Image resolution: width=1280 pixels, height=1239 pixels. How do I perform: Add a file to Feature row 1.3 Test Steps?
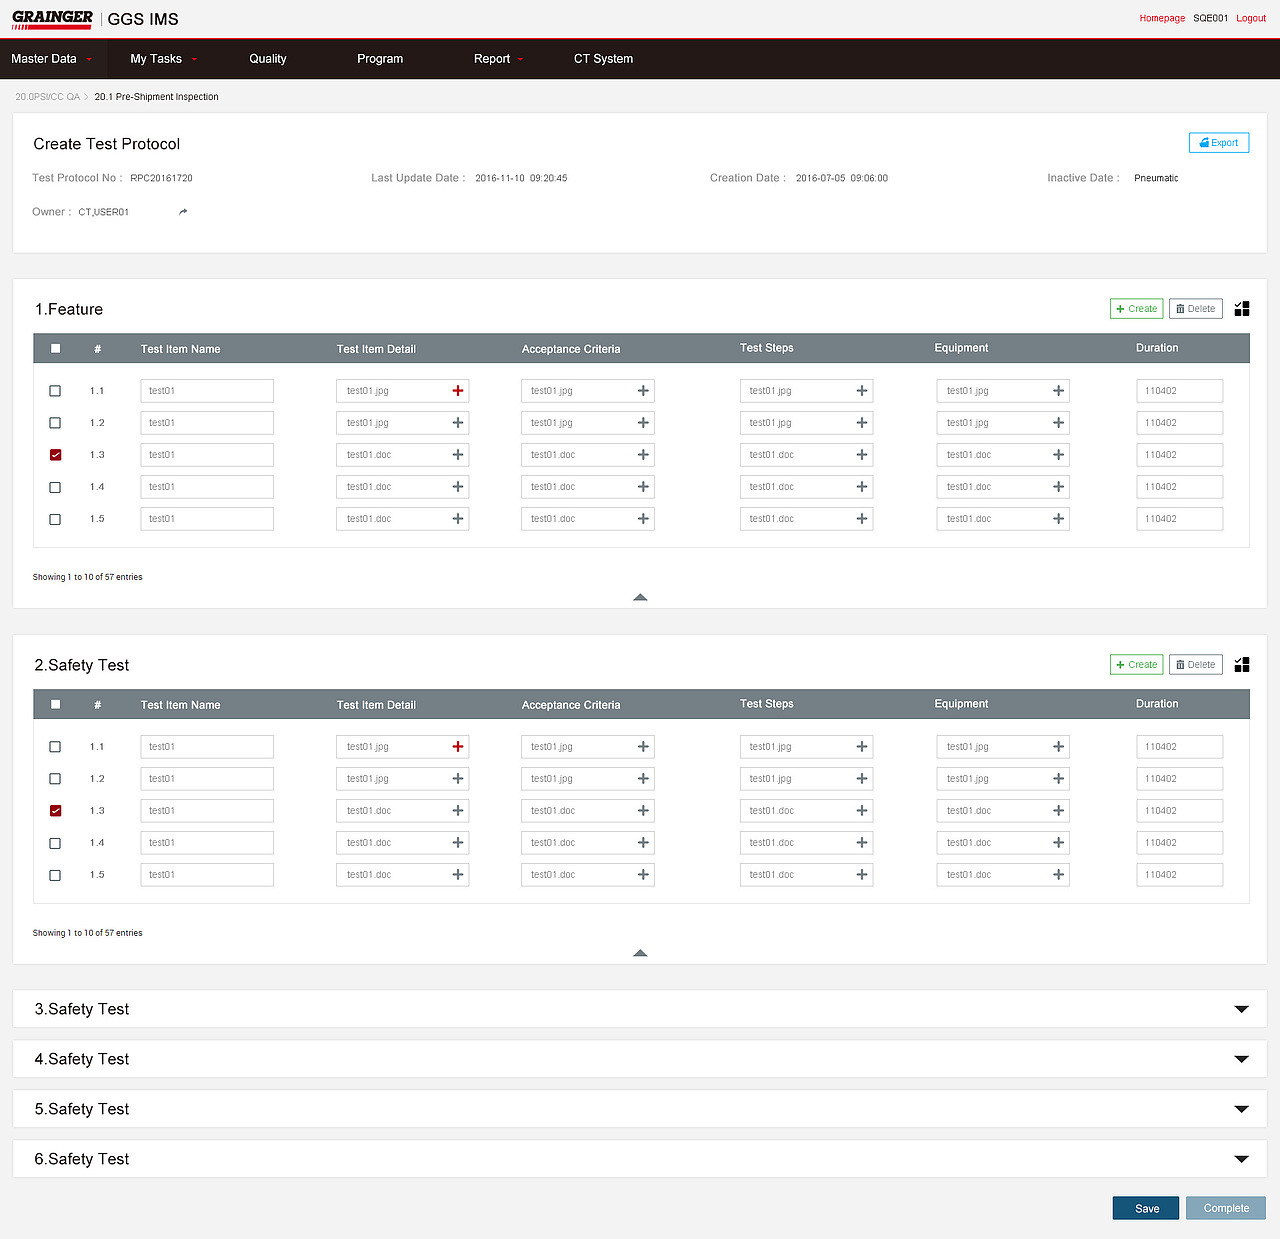point(862,455)
